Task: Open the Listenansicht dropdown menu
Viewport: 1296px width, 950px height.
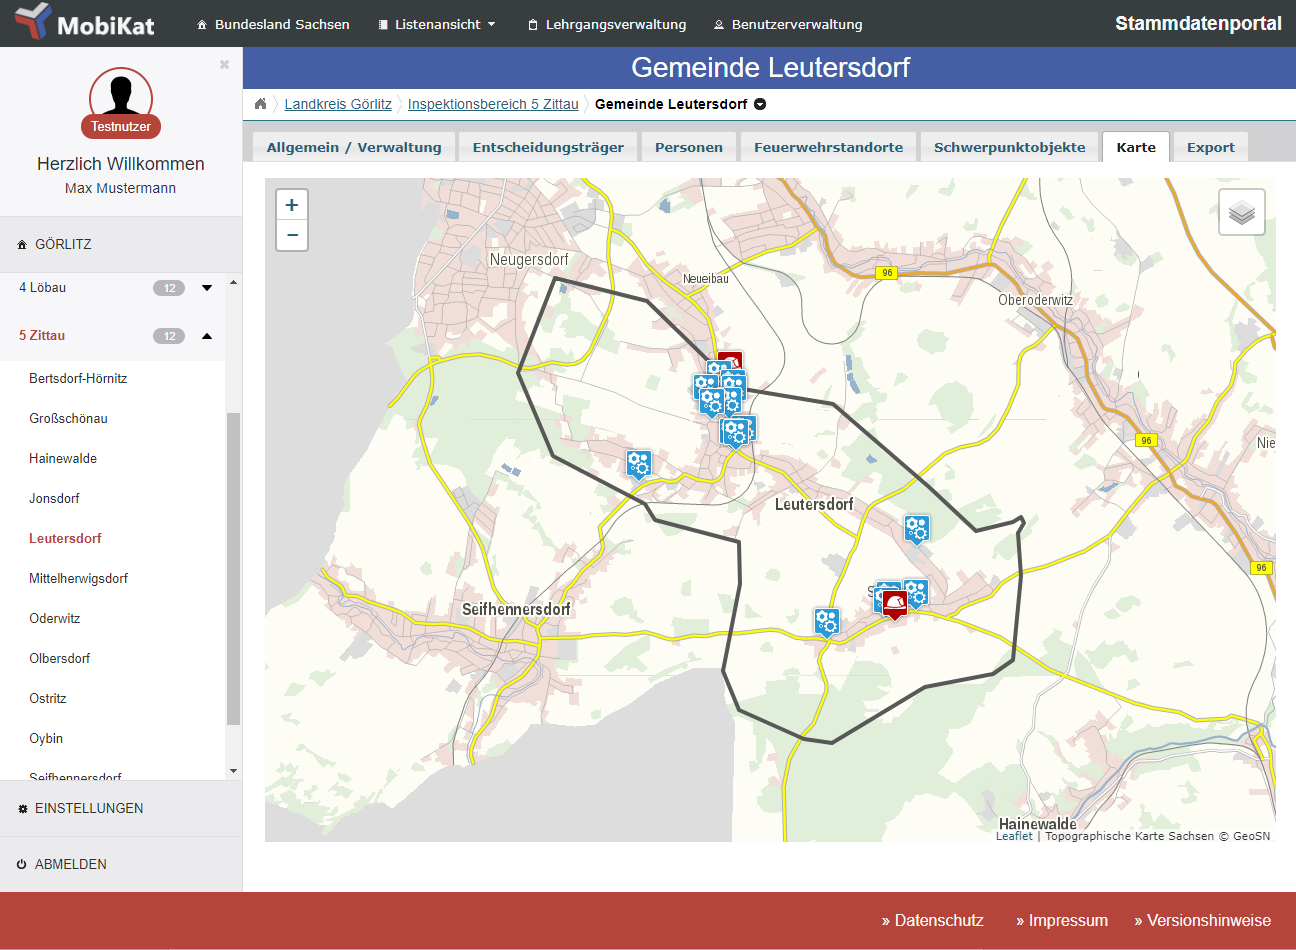Action: point(437,24)
